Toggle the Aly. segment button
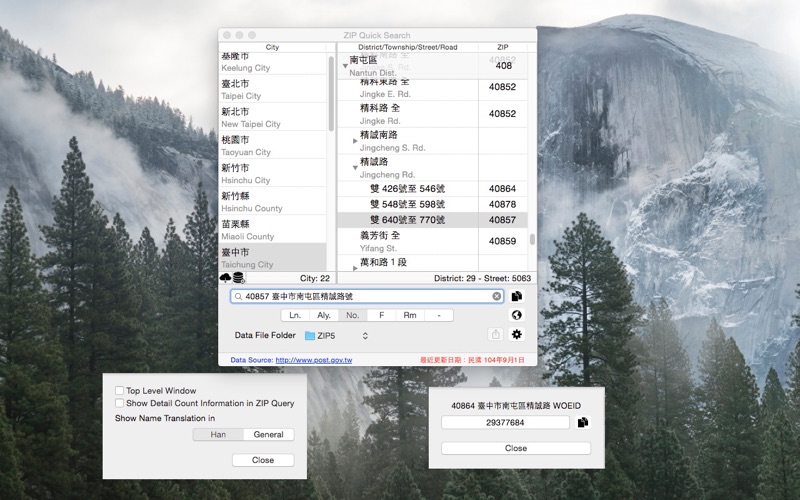The image size is (800, 500). coord(323,315)
